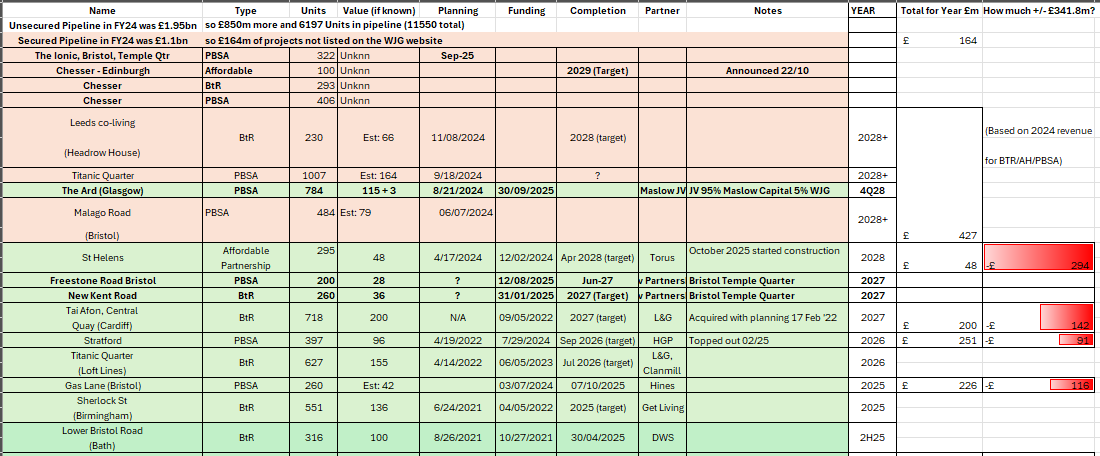1100x456 pixels.
Task: Select the 'Type' column header cell
Action: tap(246, 11)
